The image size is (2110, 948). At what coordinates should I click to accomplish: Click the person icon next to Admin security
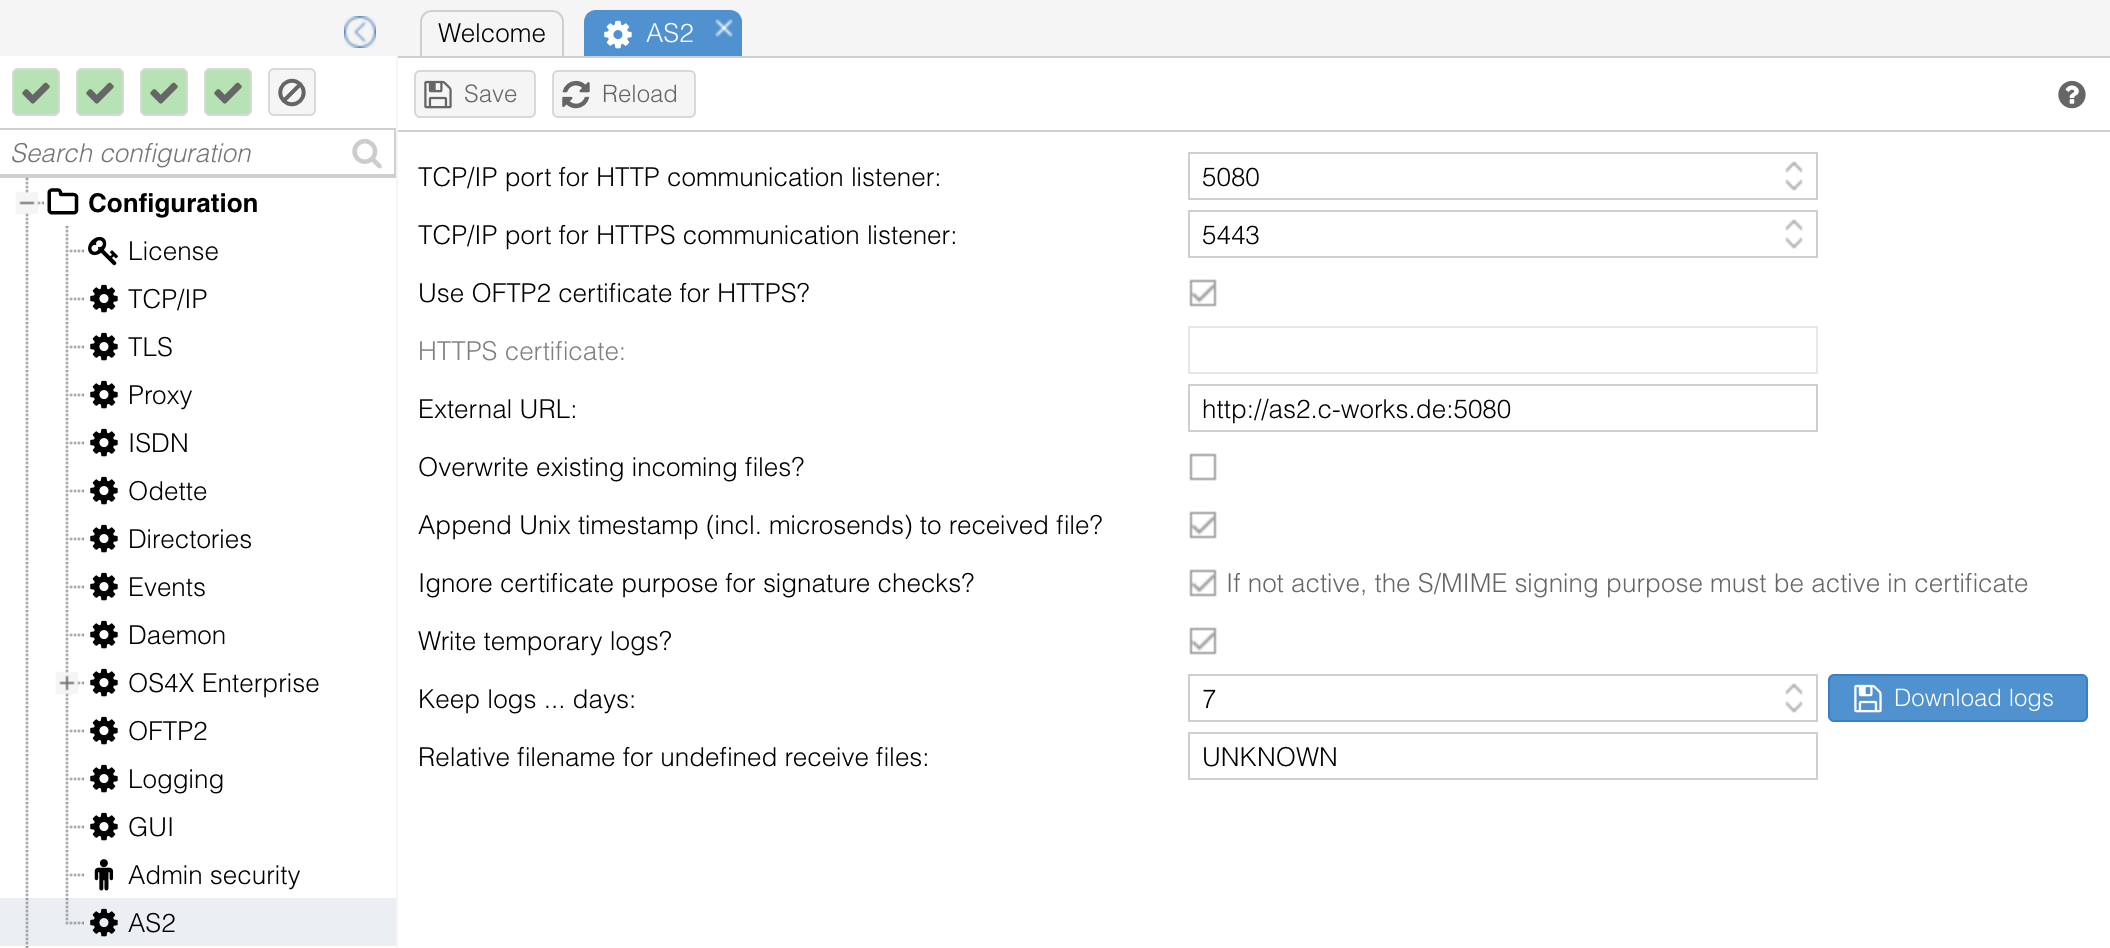(104, 875)
